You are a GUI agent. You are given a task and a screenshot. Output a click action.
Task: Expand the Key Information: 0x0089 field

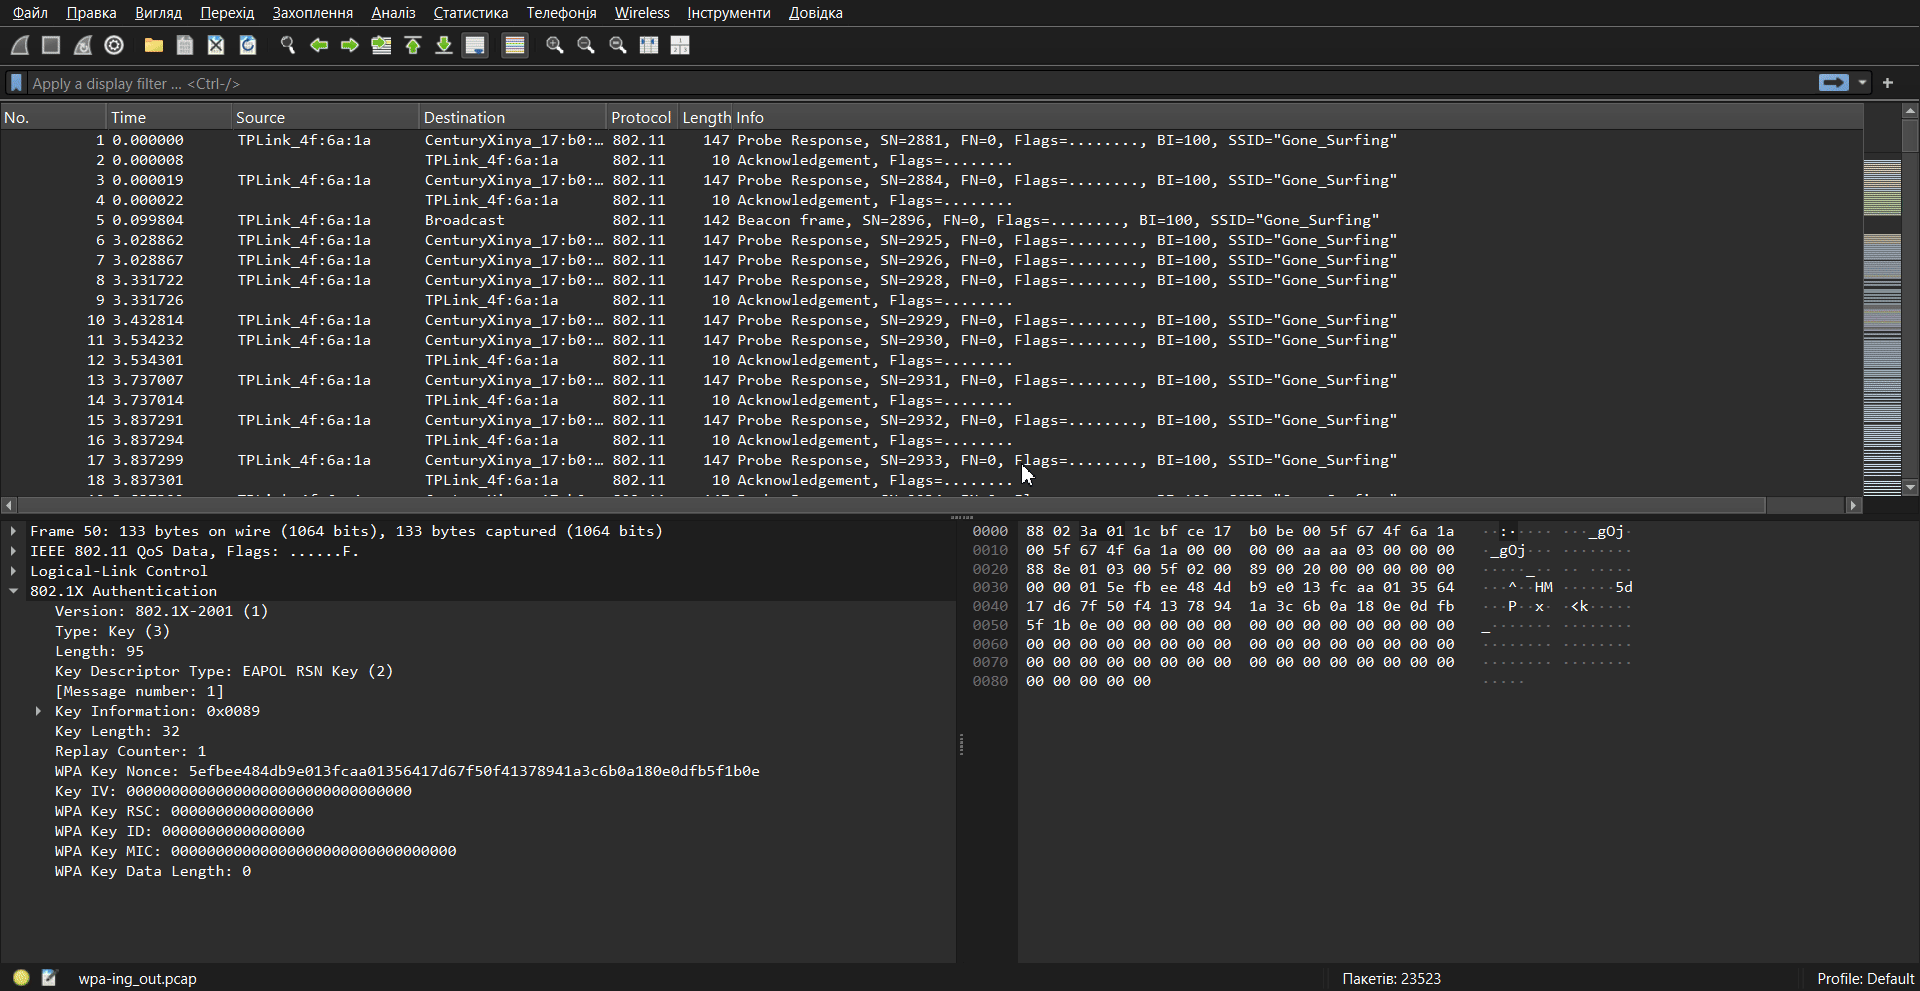pos(38,711)
